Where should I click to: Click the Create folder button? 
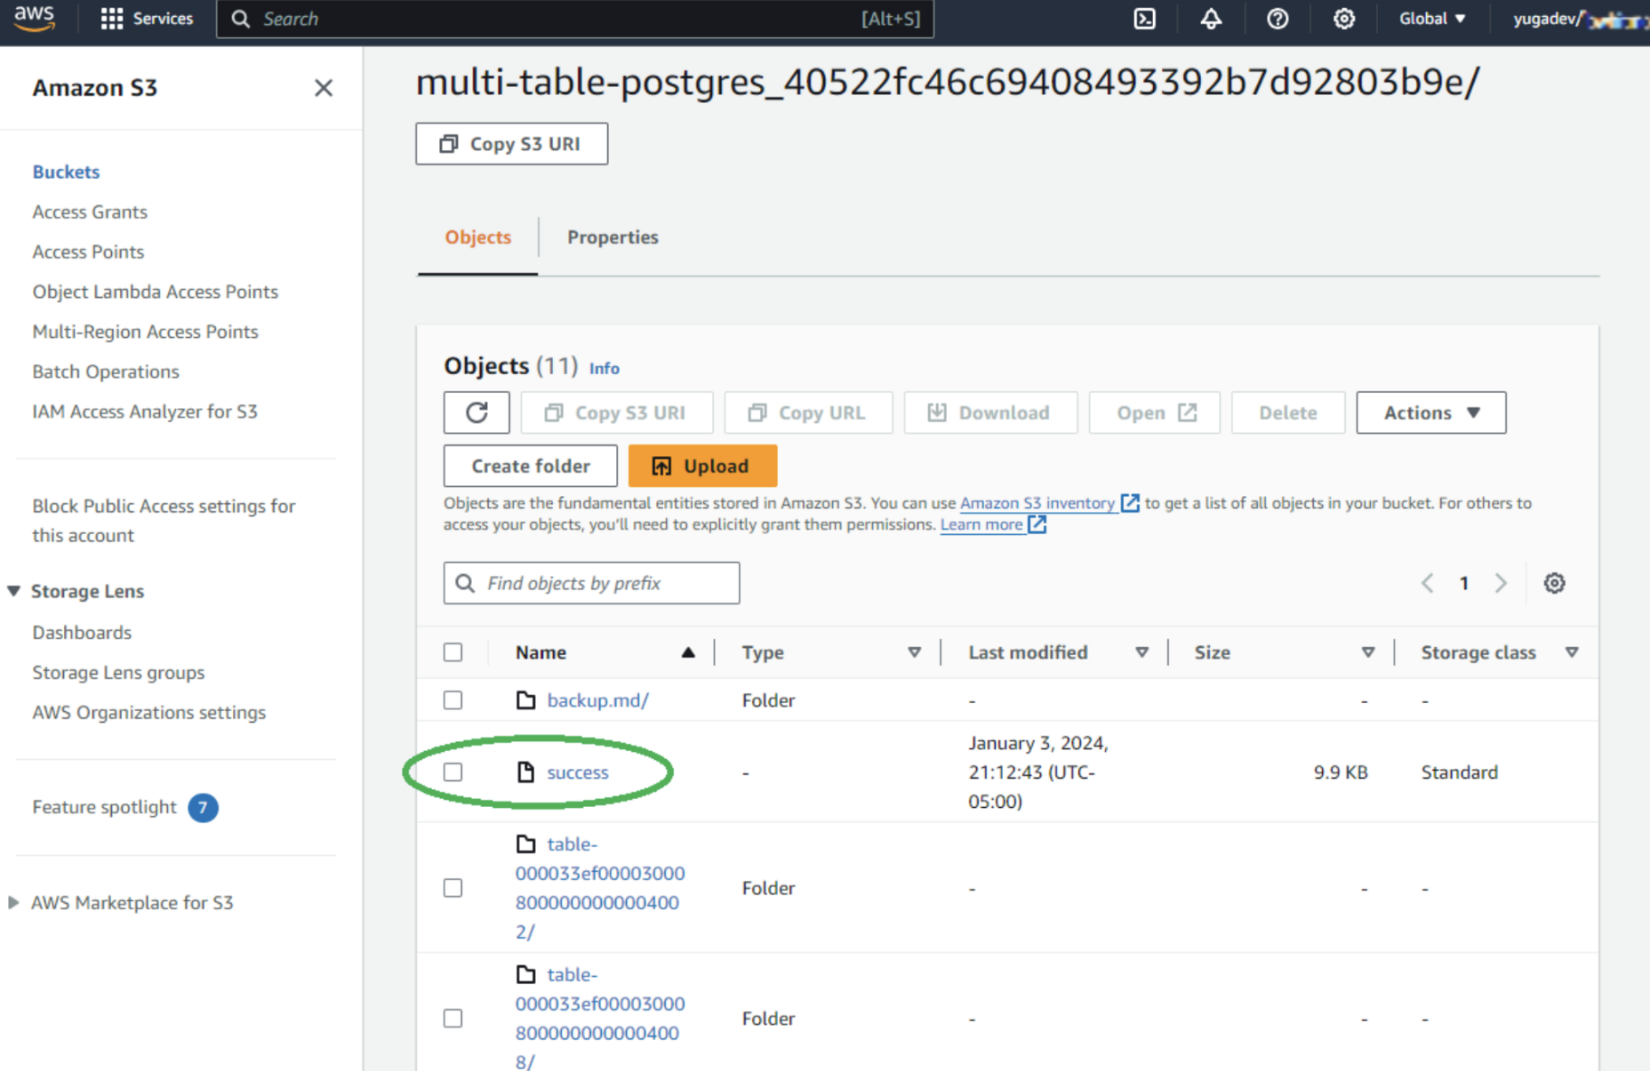click(530, 465)
